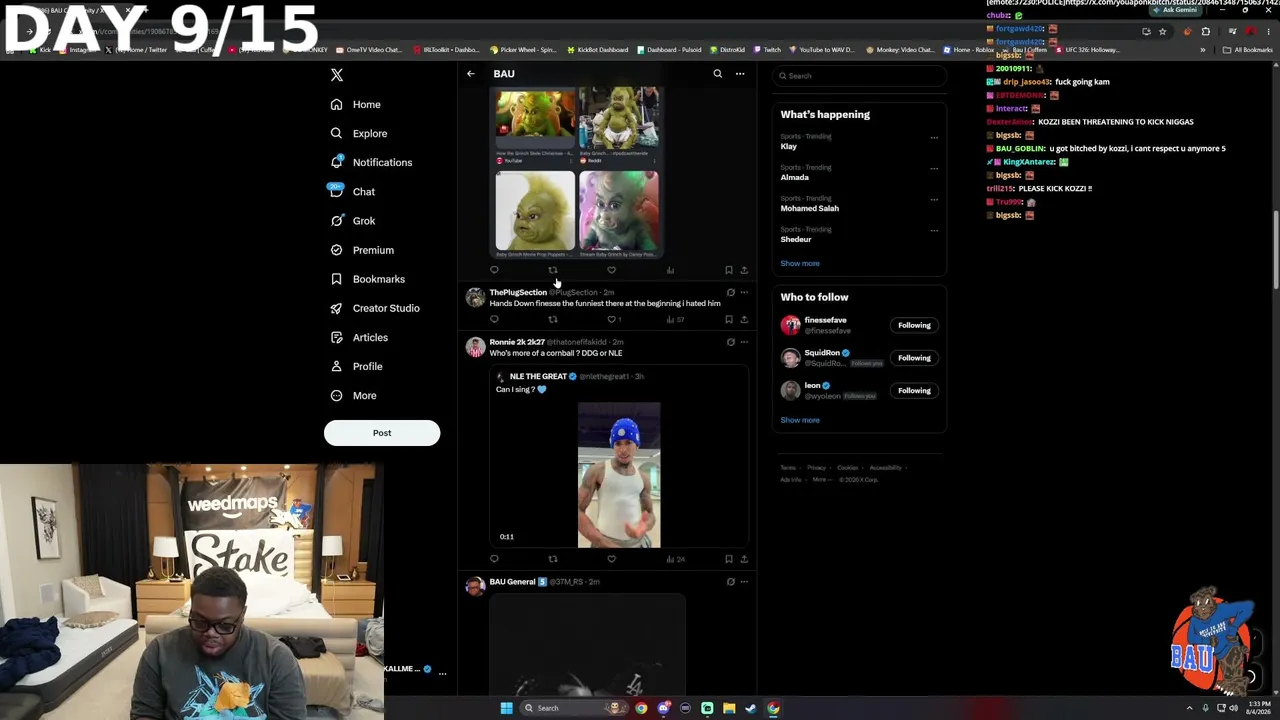Search within the BAU community

tap(717, 74)
